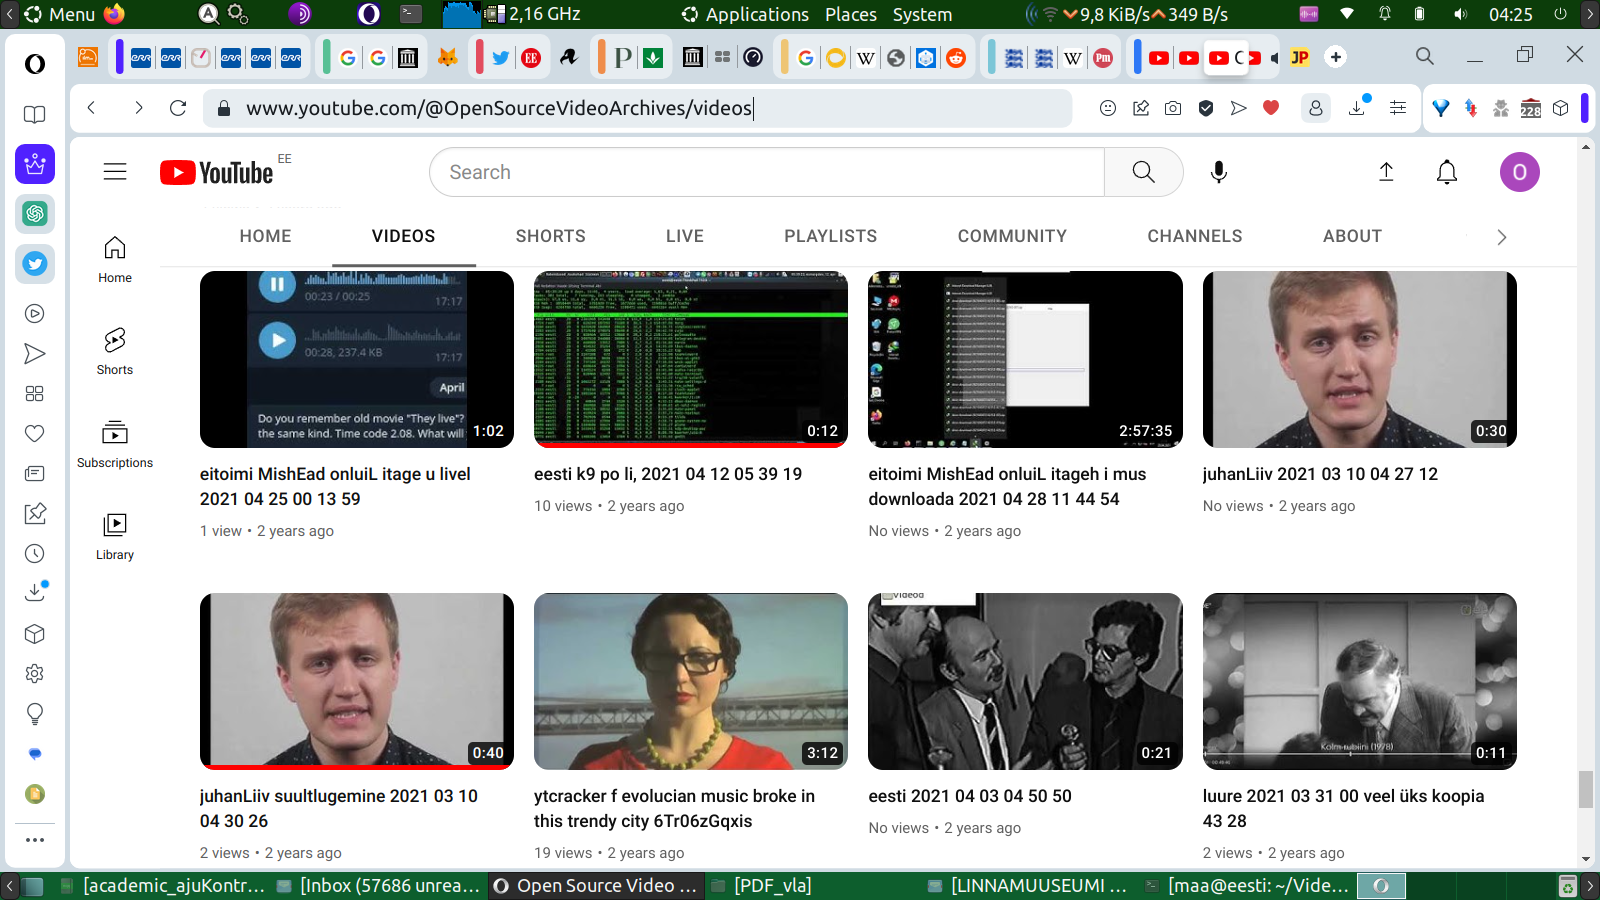Viewport: 1600px width, 900px height.
Task: Open the YouTube hamburger guide menu
Action: [115, 172]
